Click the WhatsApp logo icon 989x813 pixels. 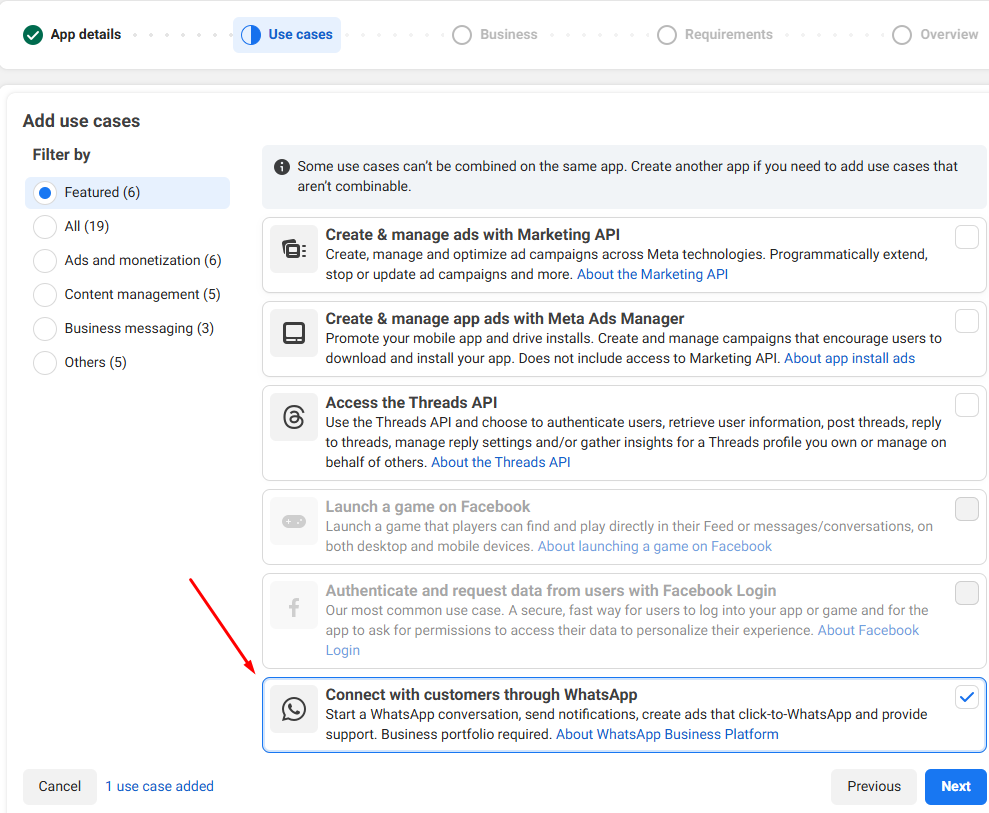(x=294, y=709)
